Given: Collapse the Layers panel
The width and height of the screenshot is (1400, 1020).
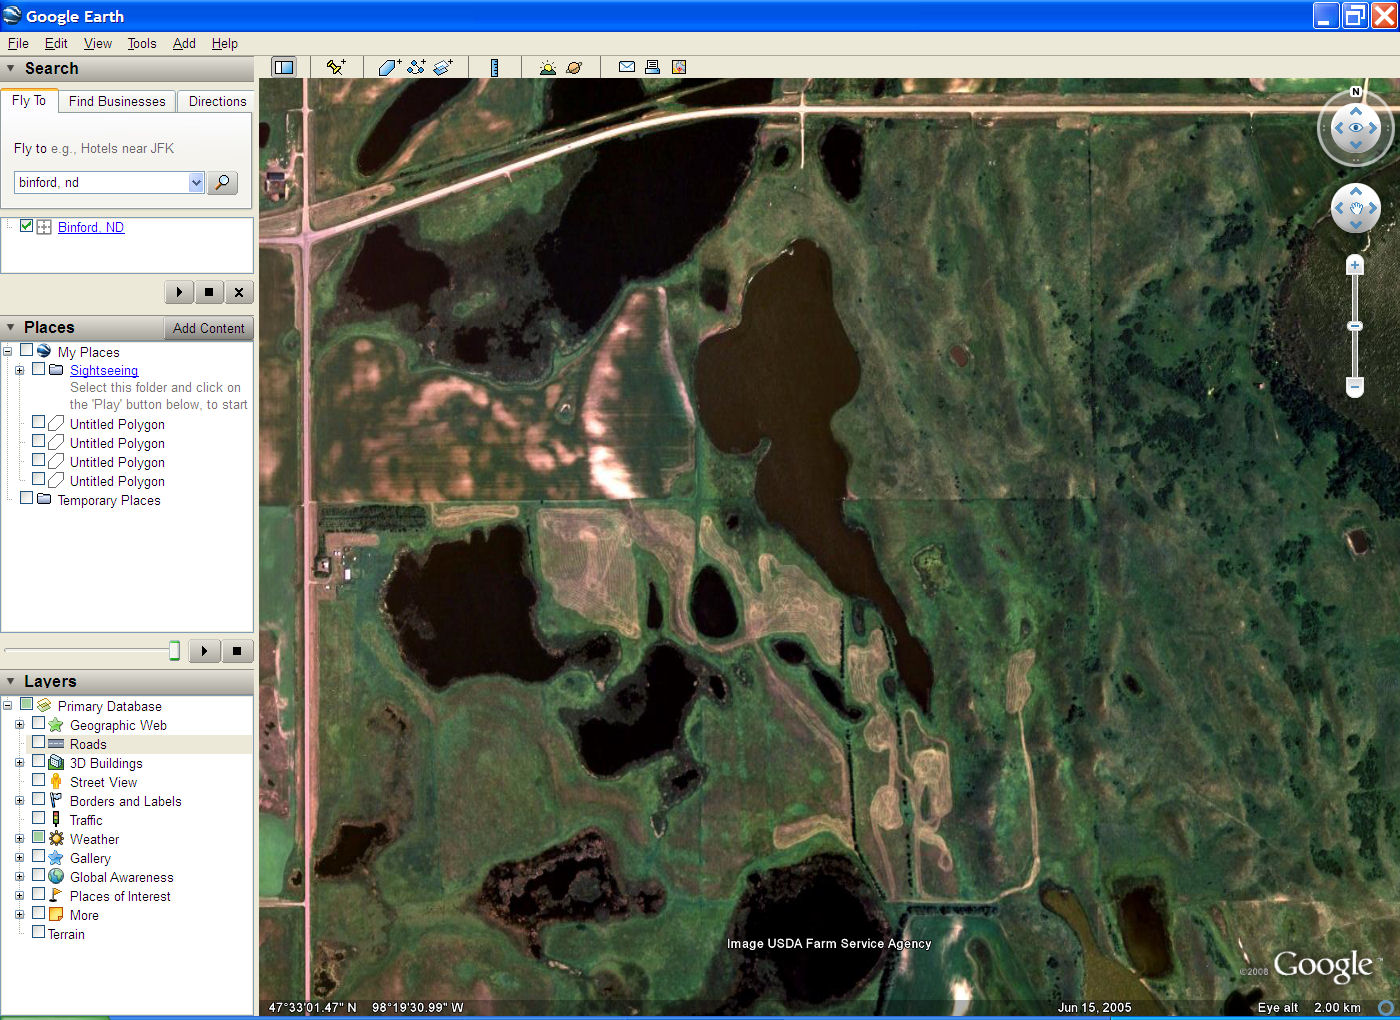Looking at the screenshot, I should coord(11,682).
